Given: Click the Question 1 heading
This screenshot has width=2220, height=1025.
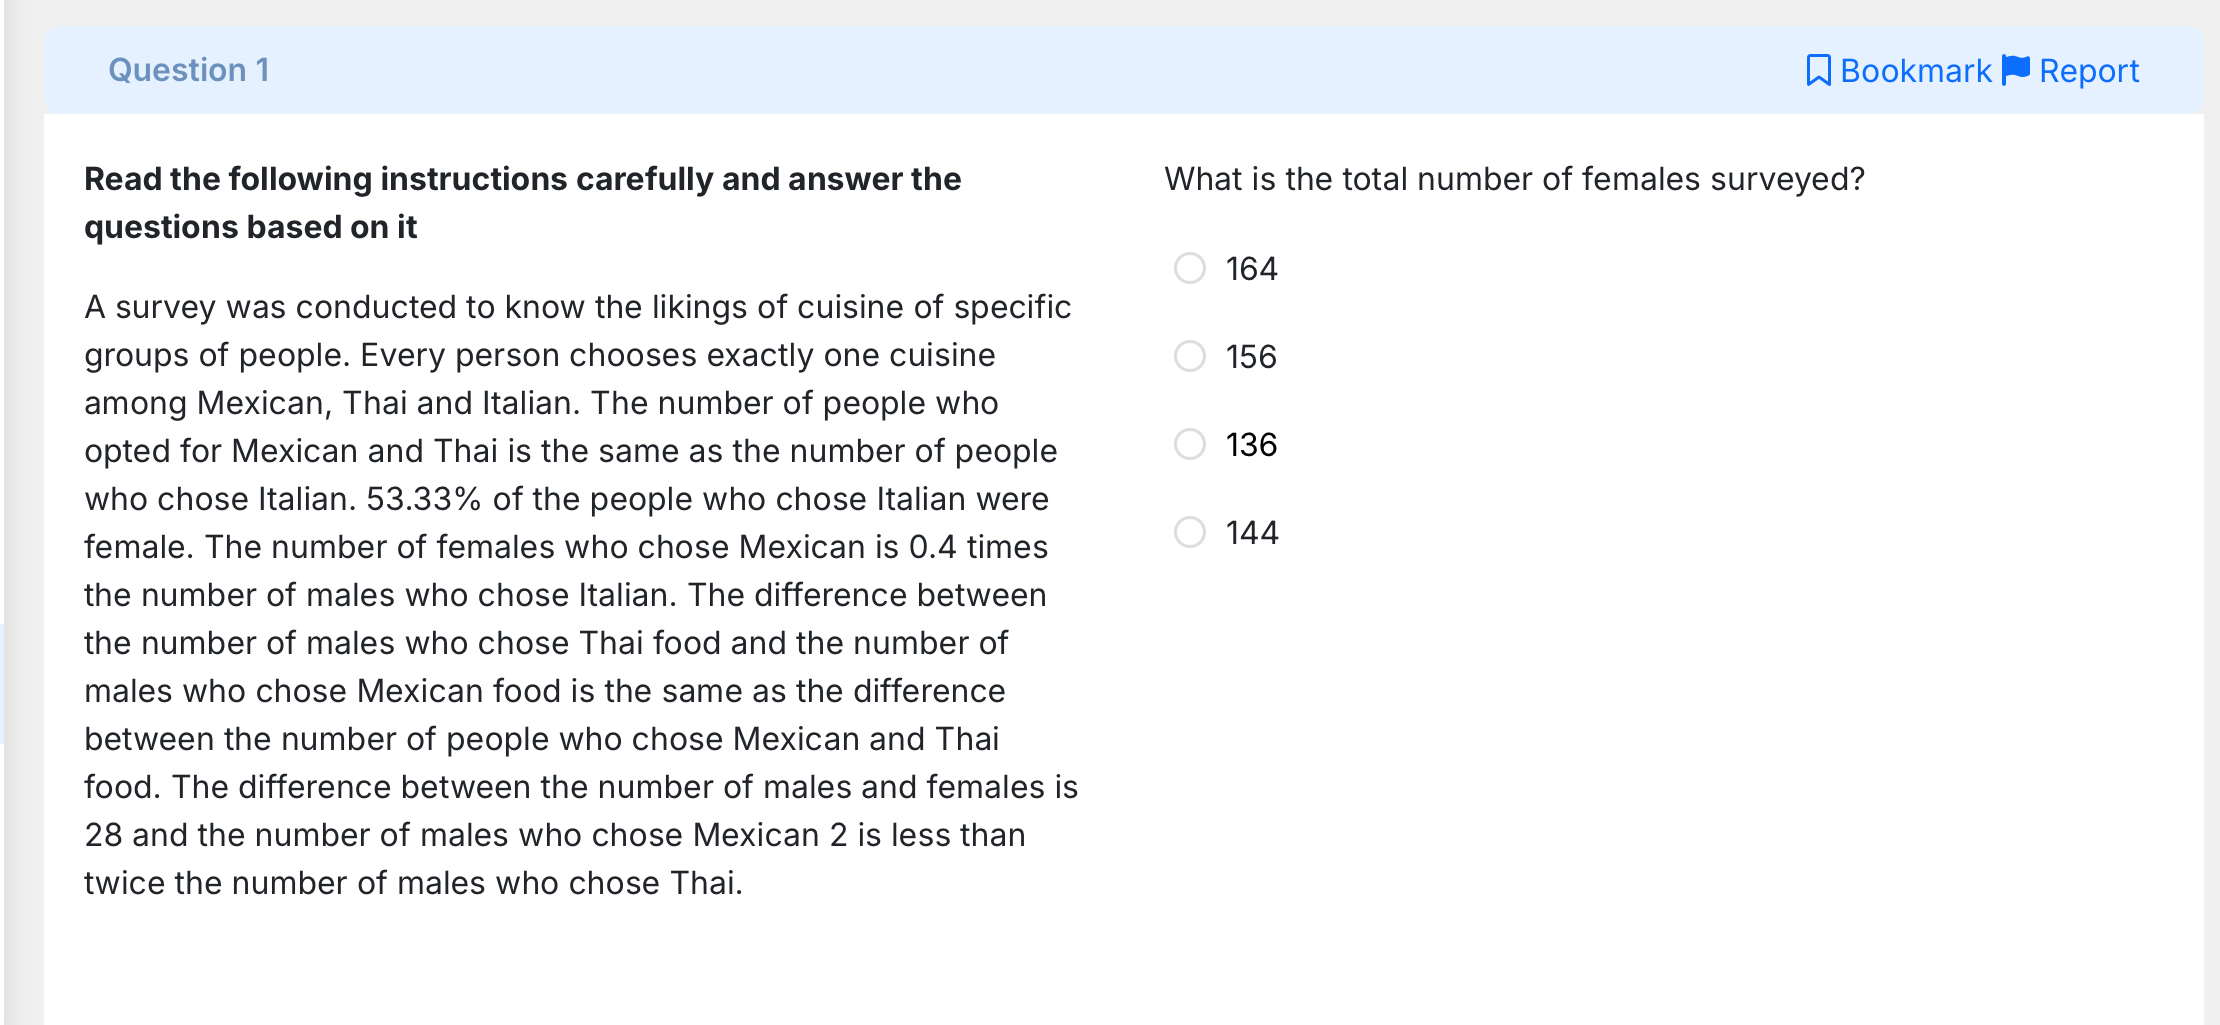Looking at the screenshot, I should (x=189, y=70).
